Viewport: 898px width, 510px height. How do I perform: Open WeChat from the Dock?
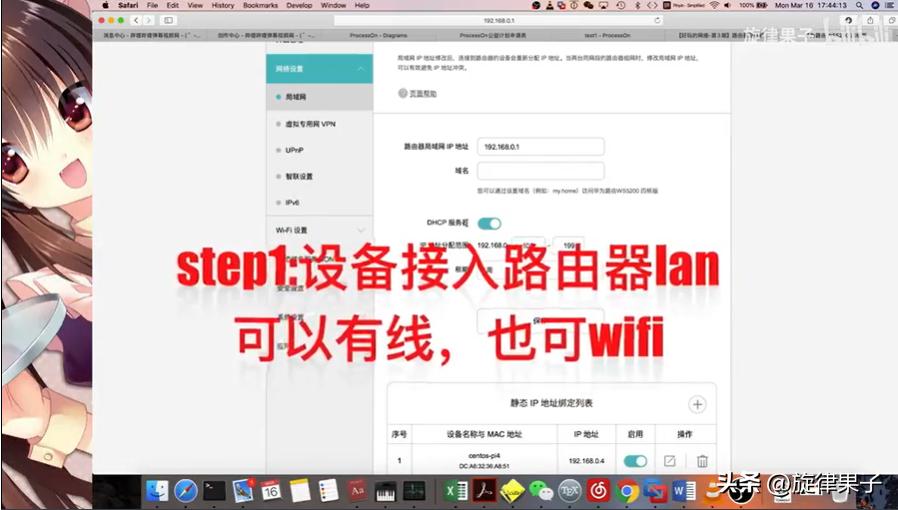coord(541,491)
